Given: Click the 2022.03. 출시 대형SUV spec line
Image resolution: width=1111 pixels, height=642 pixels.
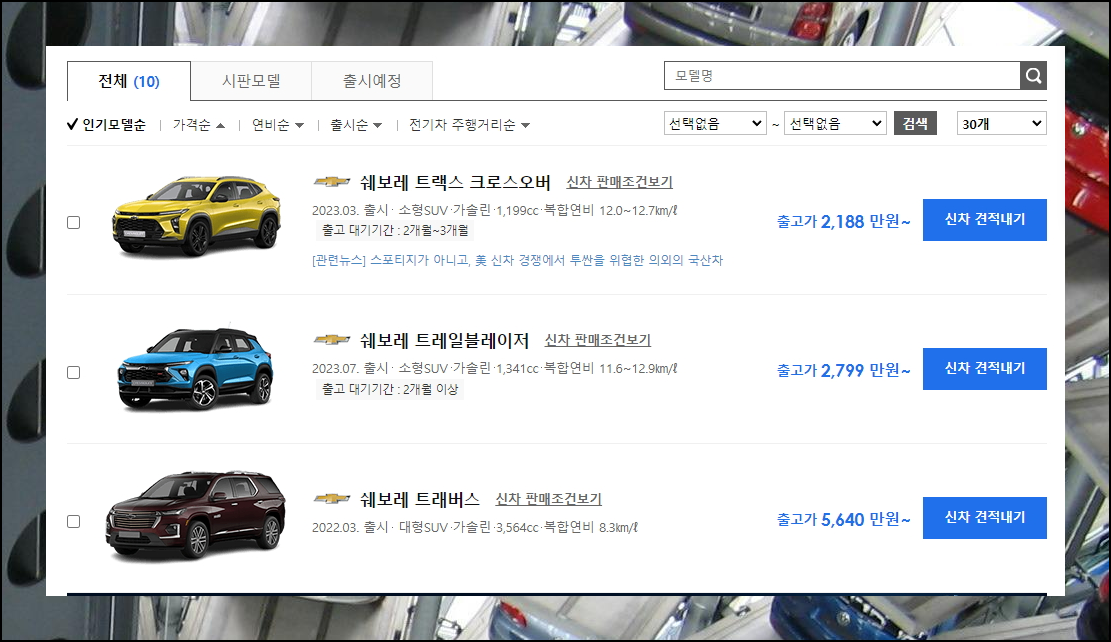Looking at the screenshot, I should (x=475, y=527).
